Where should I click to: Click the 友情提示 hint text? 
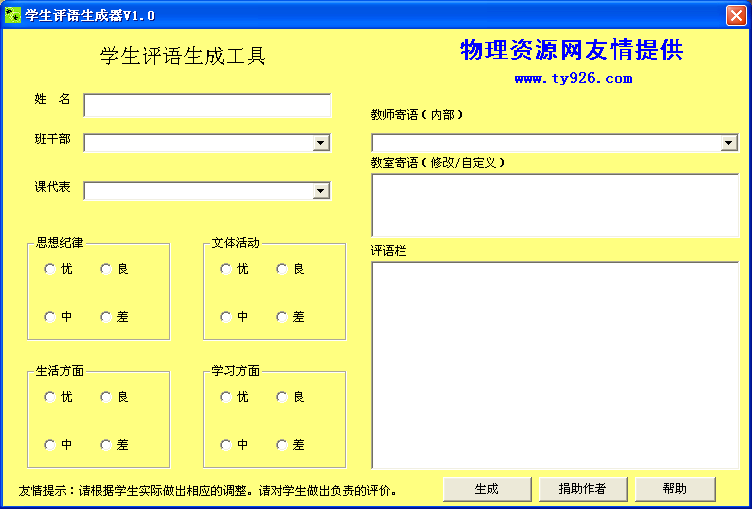pyautogui.click(x=208, y=491)
